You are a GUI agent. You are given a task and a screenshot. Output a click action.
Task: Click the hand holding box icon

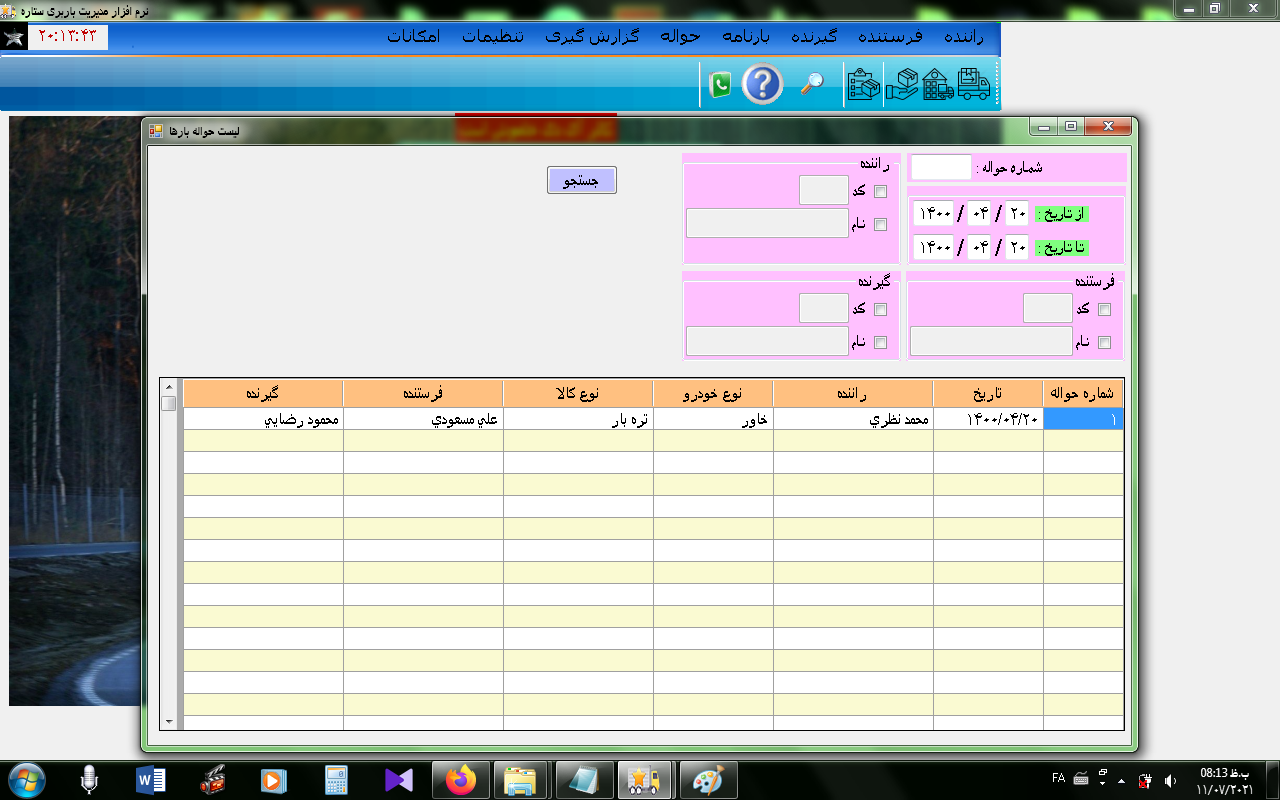click(x=902, y=84)
